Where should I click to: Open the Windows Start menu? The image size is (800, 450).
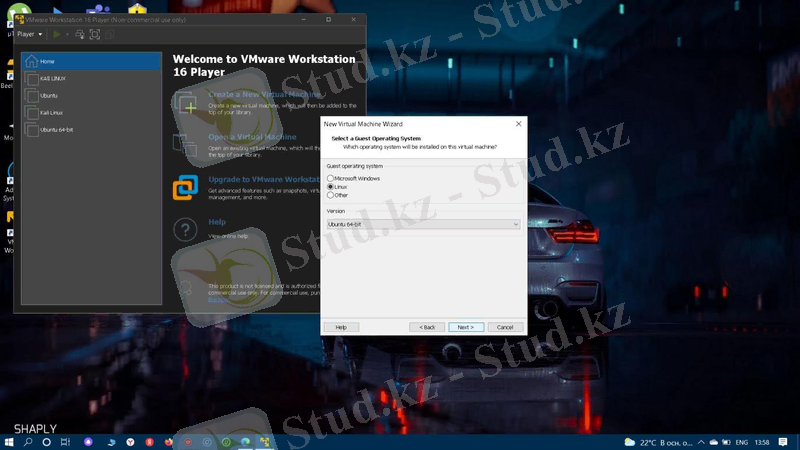(x=9, y=442)
